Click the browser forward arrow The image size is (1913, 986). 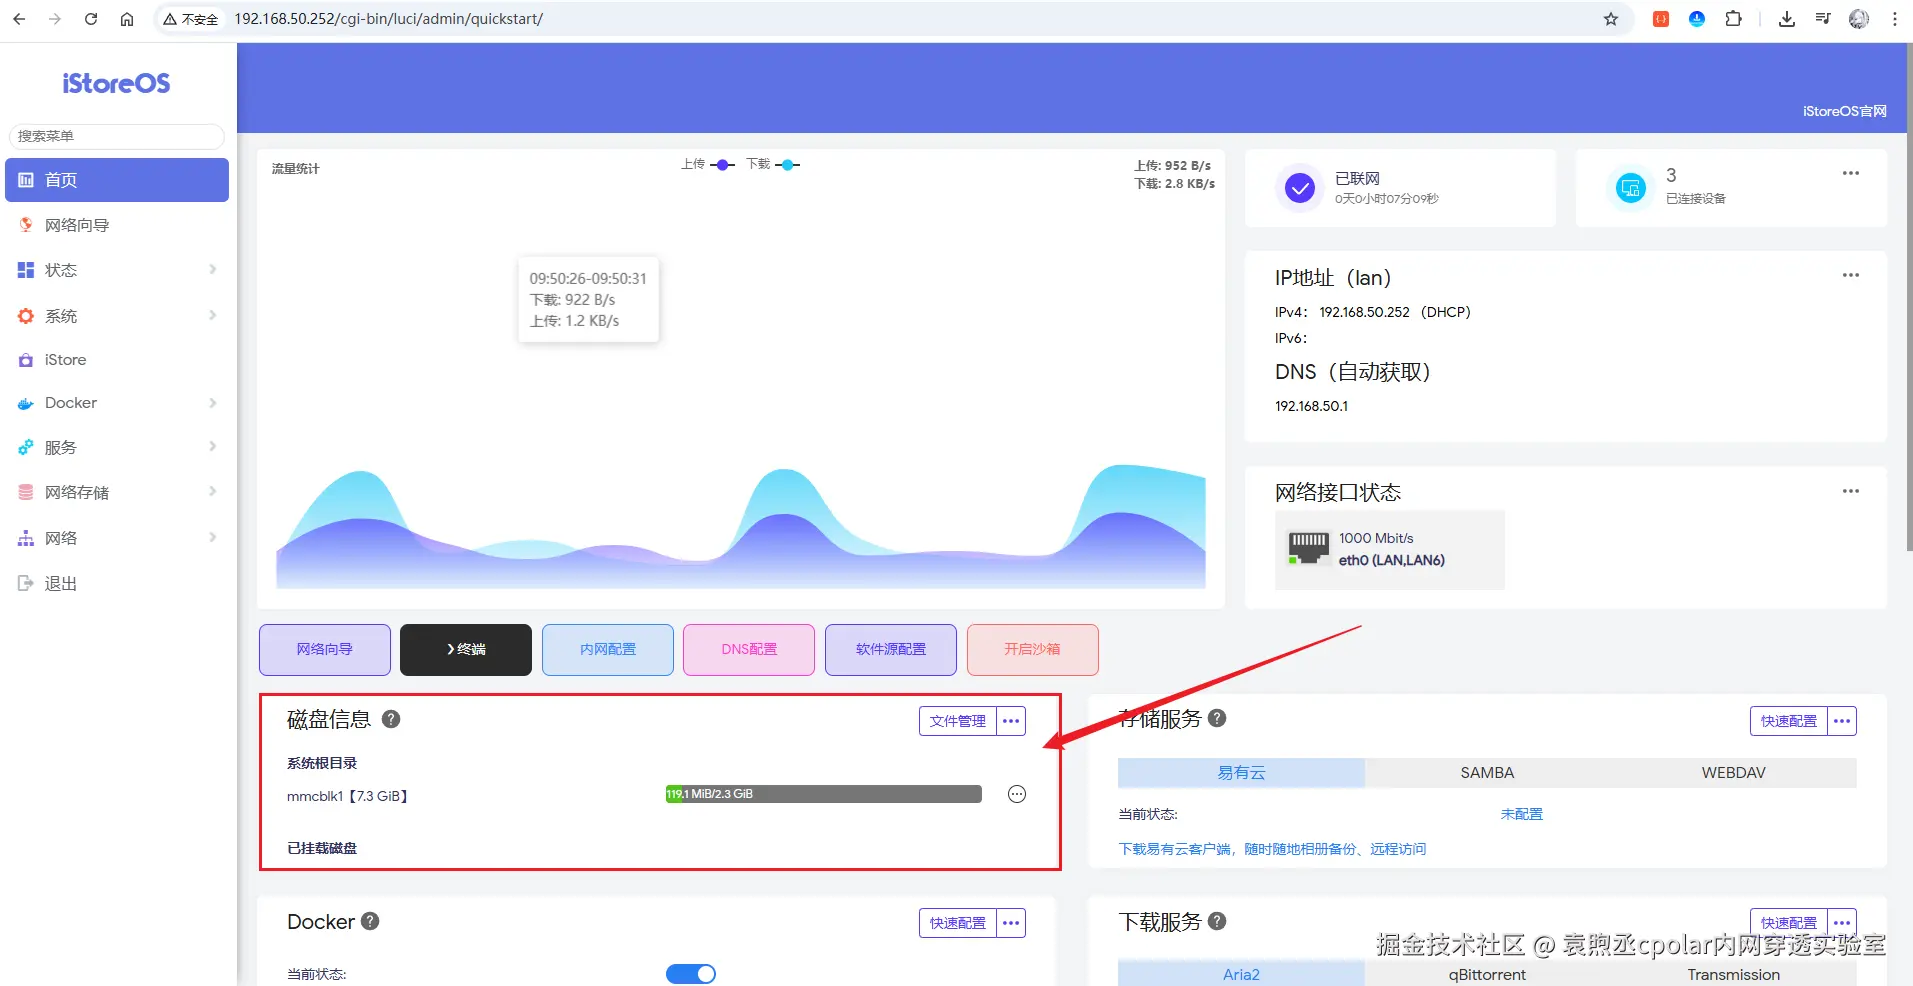tap(55, 19)
